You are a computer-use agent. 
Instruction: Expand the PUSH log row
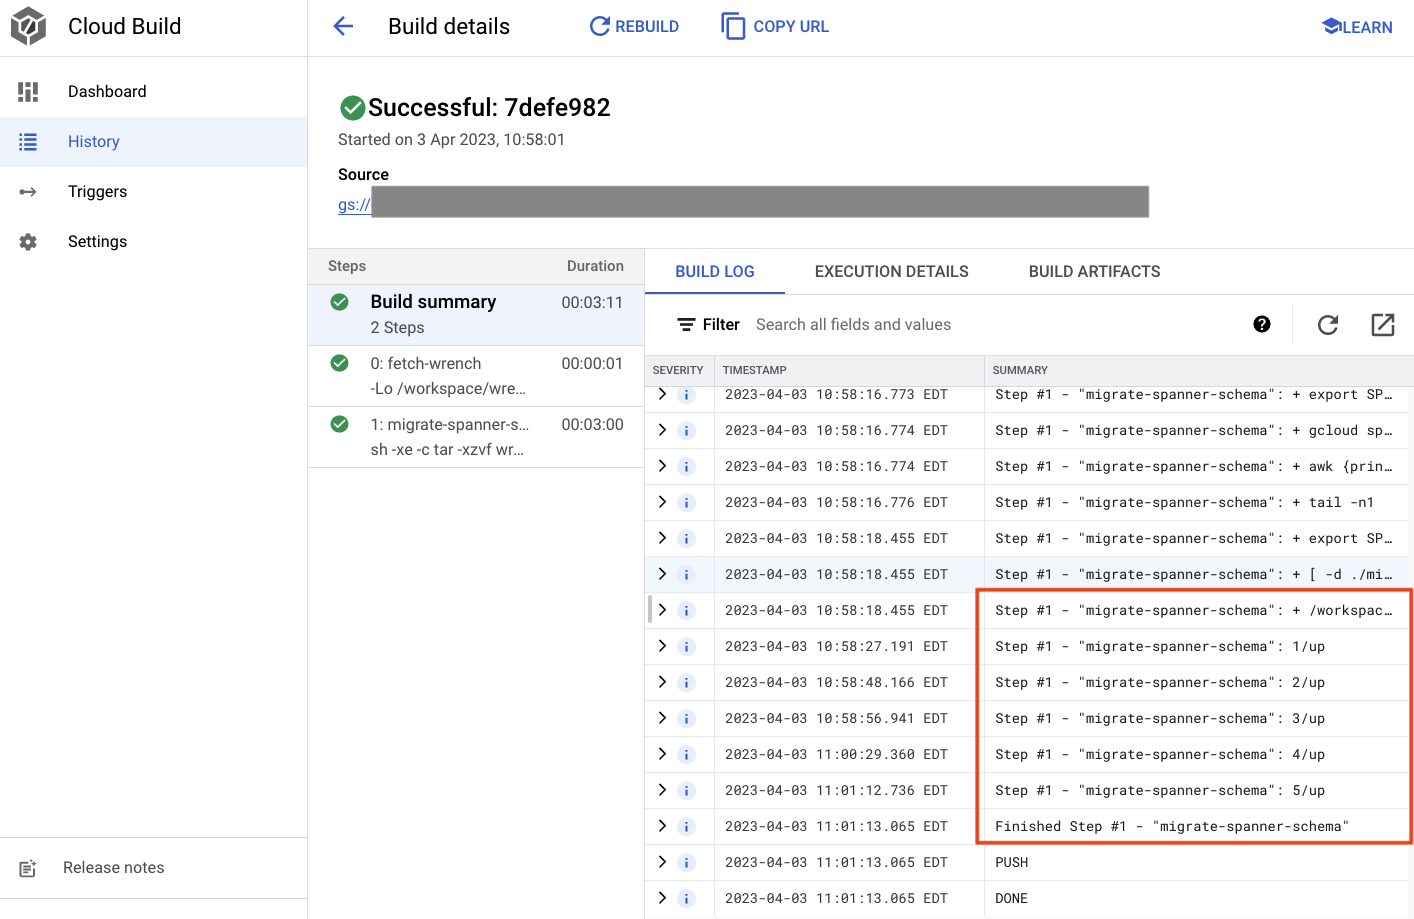(662, 862)
